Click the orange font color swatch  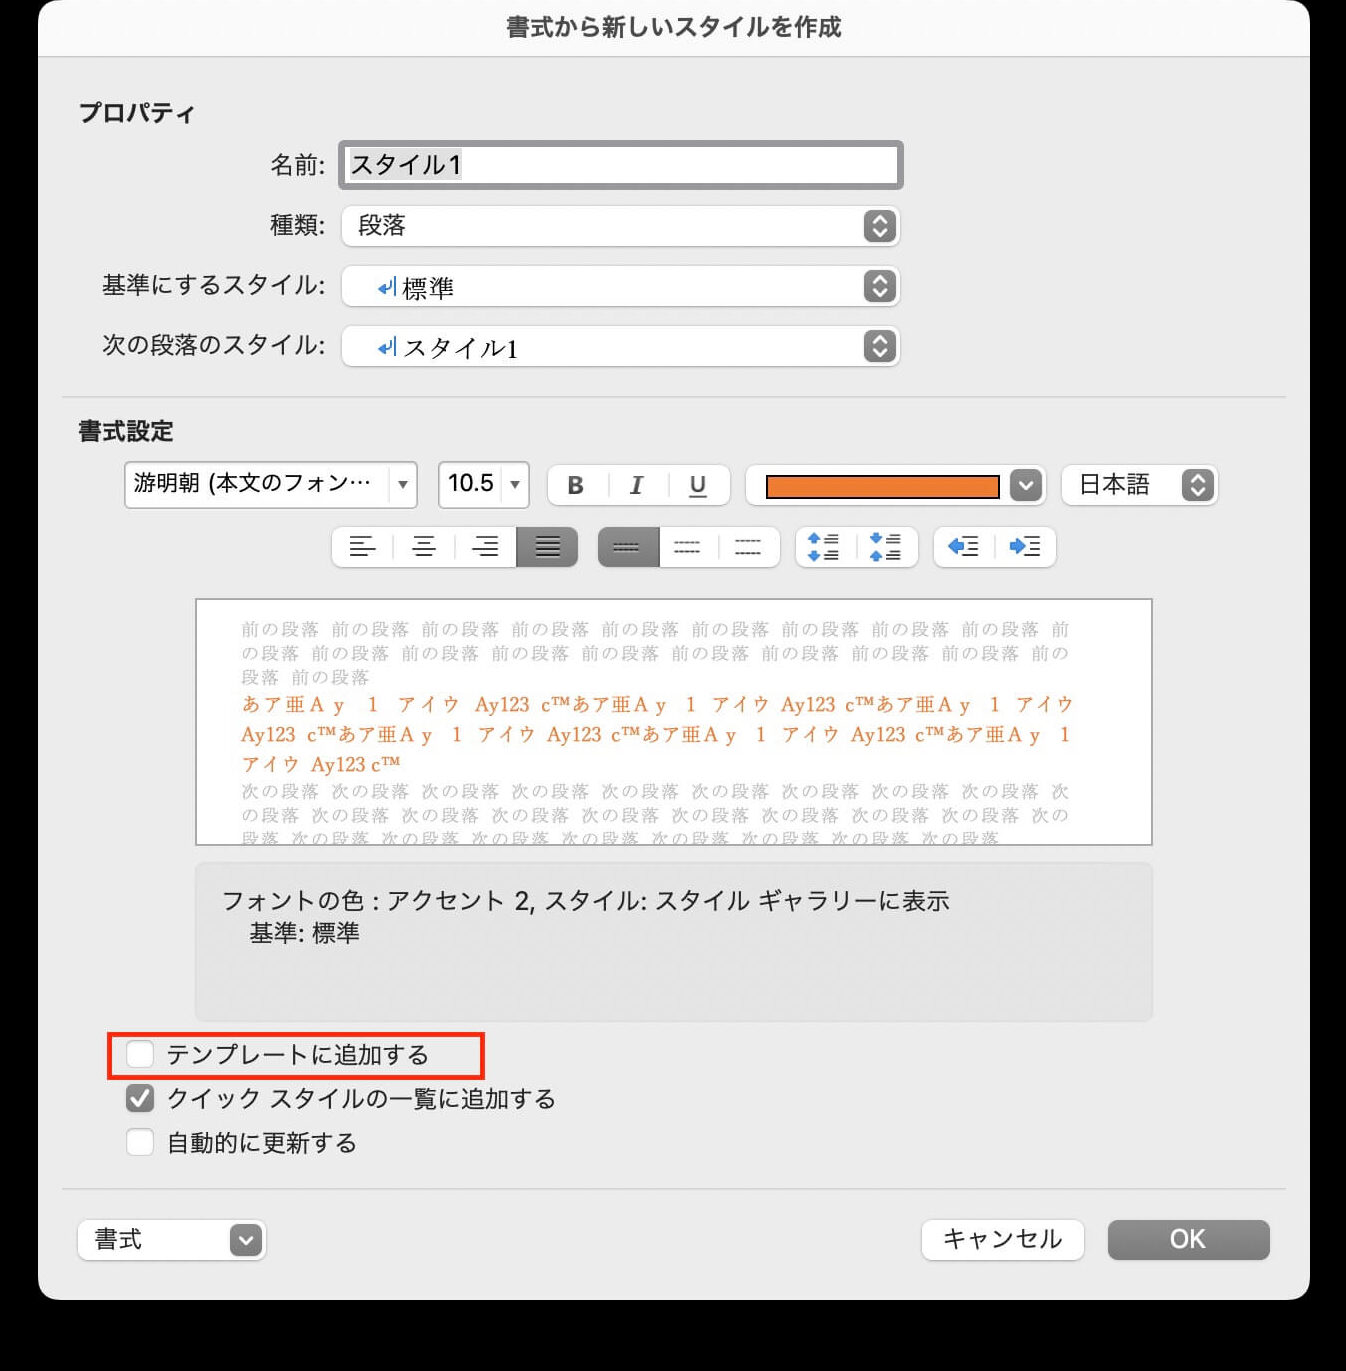[x=883, y=486]
